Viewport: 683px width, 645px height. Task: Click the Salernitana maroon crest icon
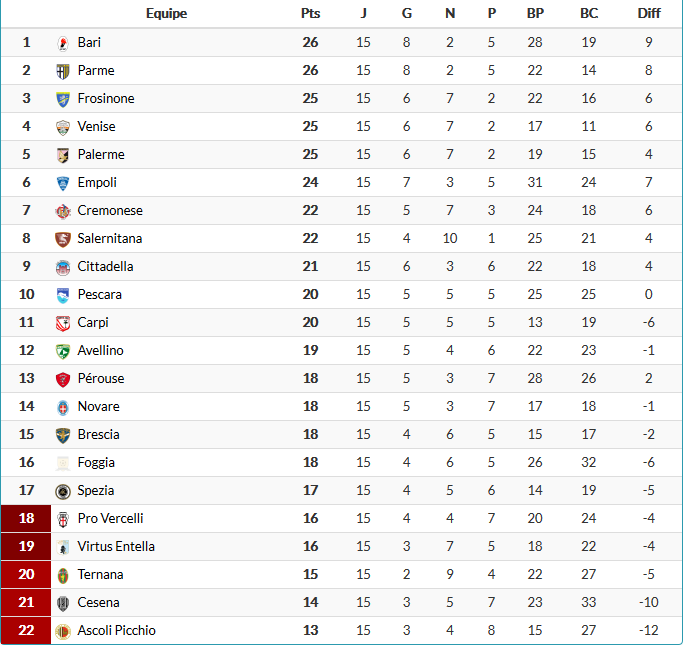(x=63, y=239)
